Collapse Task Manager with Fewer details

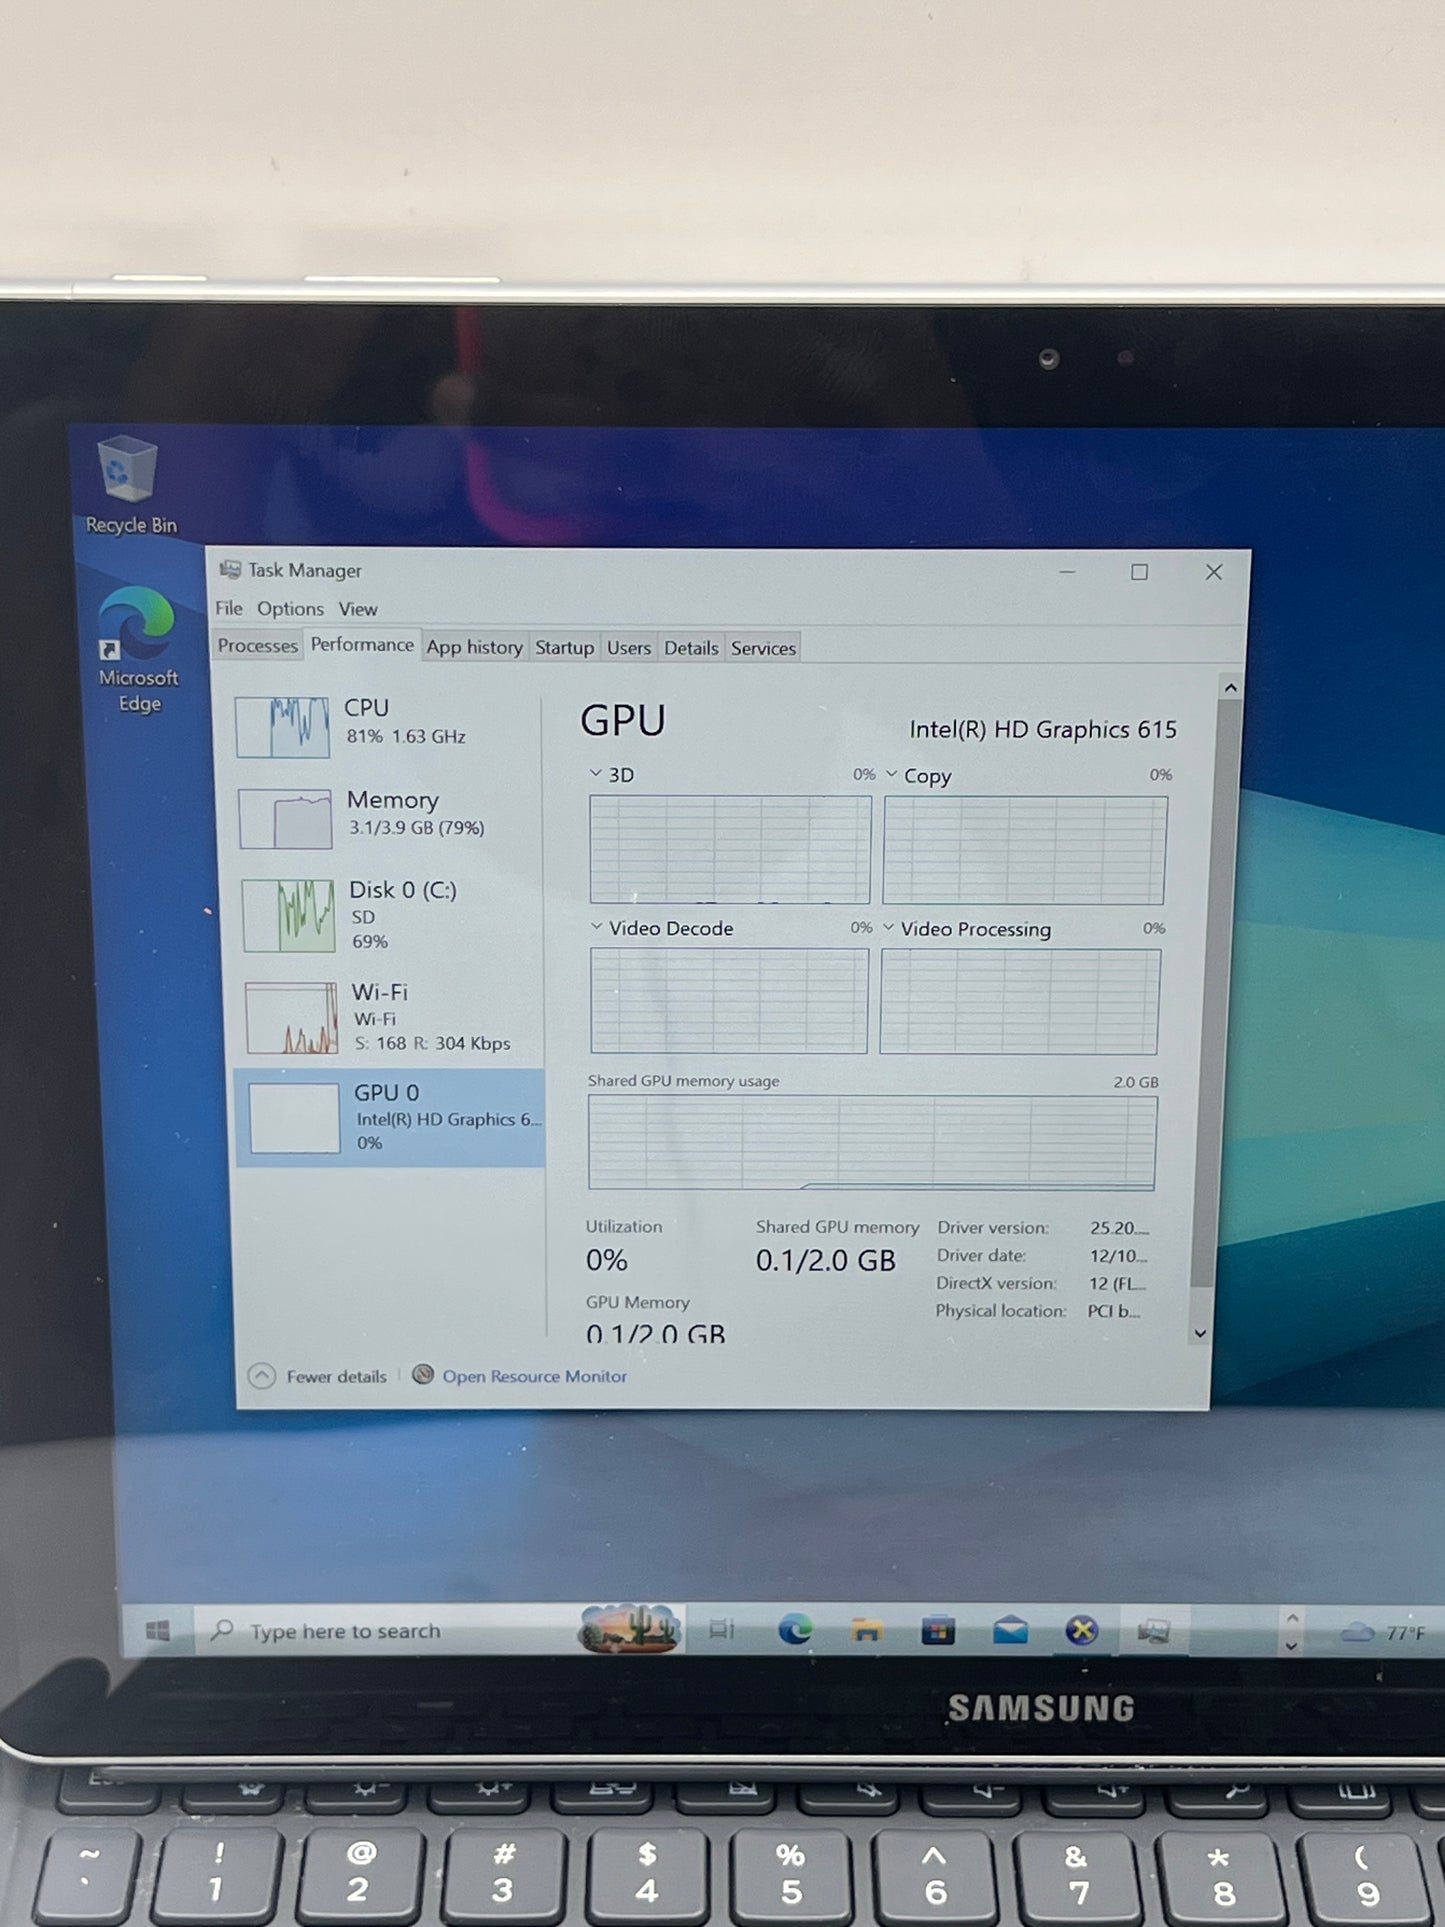[x=318, y=1376]
